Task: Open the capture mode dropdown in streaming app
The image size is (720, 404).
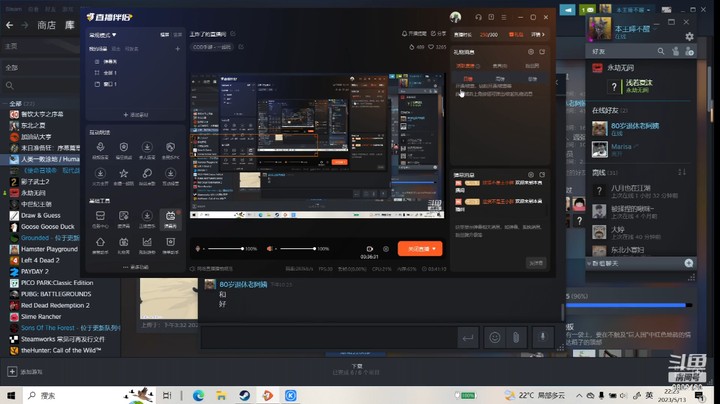Action: [x=102, y=35]
